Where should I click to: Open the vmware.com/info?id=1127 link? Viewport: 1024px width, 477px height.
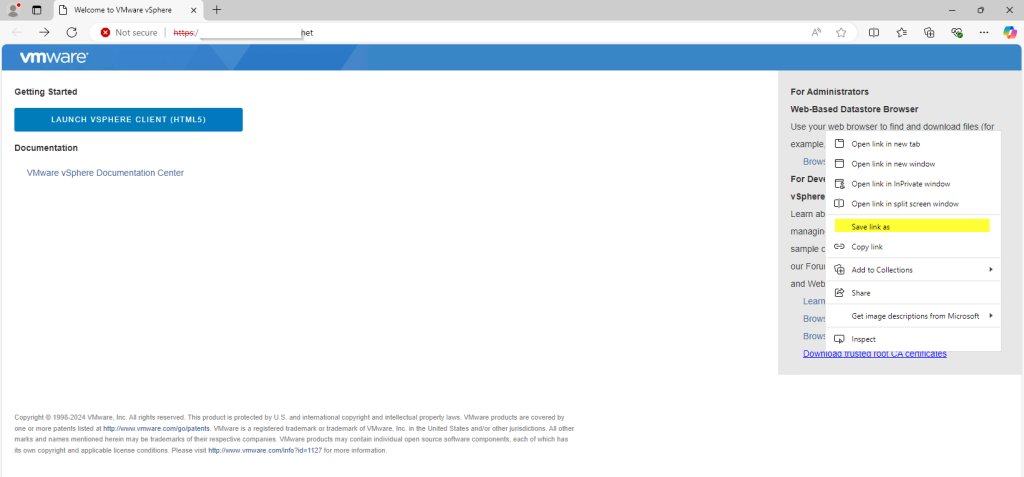pyautogui.click(x=265, y=450)
